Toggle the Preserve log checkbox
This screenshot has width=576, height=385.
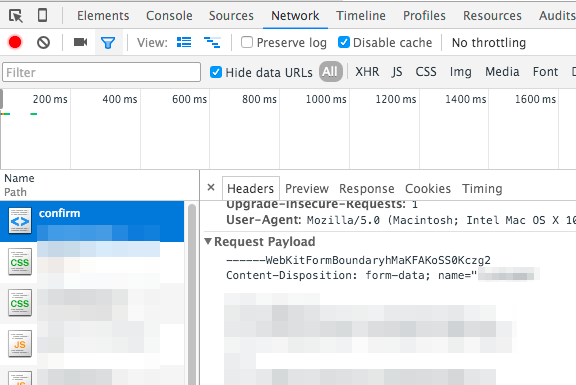tap(247, 42)
